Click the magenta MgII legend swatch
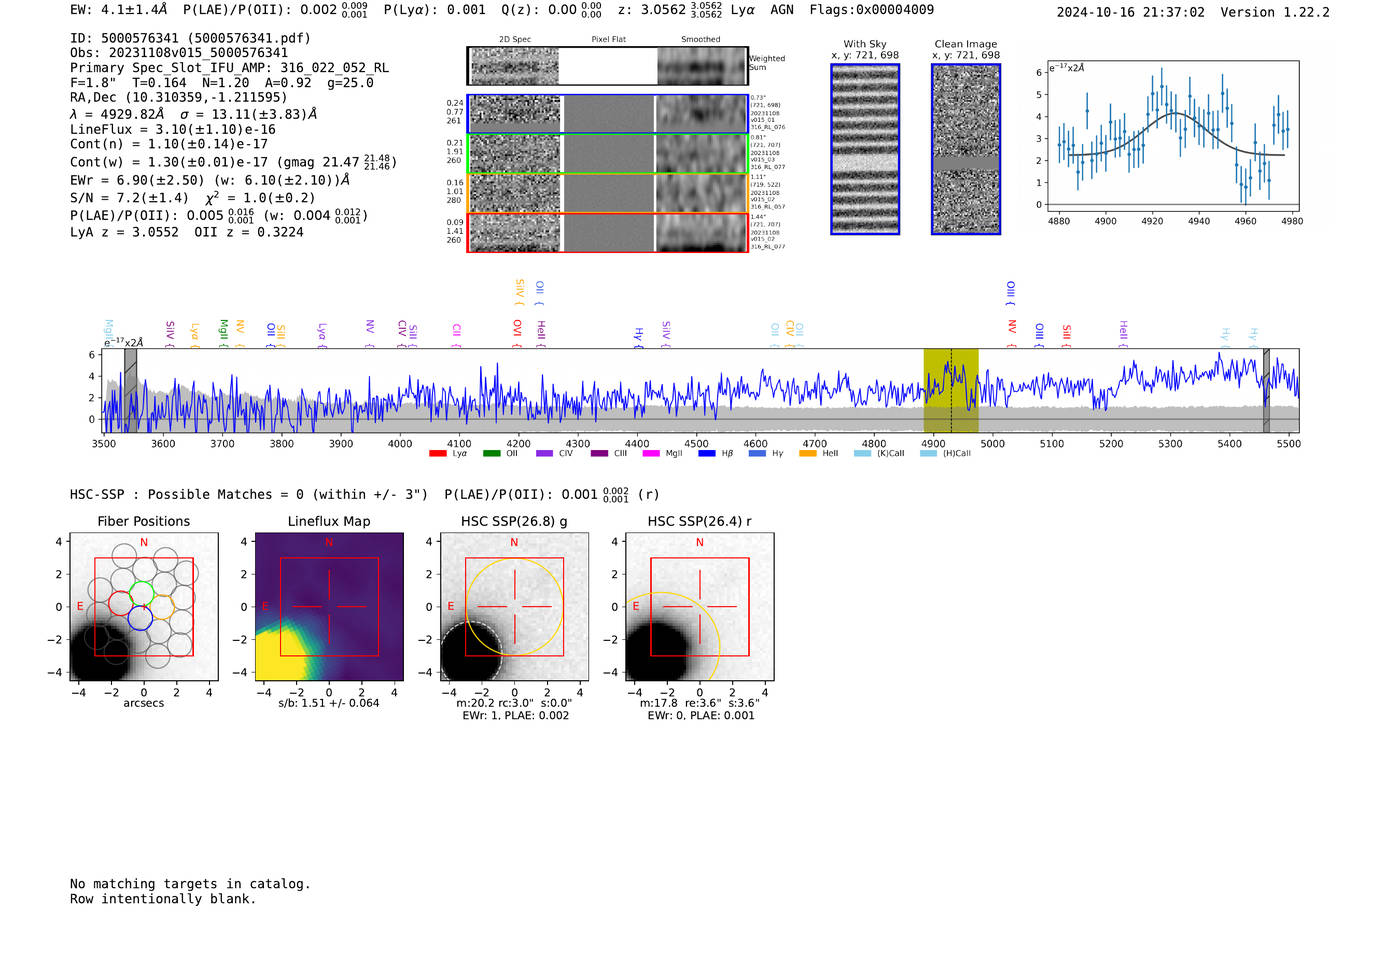The image size is (1400, 953). (651, 454)
